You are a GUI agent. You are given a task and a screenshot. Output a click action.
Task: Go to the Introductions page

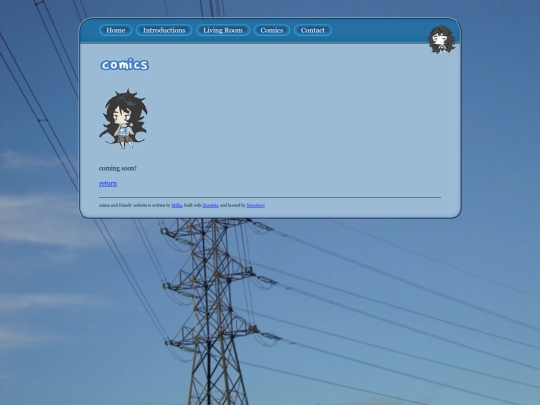point(164,30)
